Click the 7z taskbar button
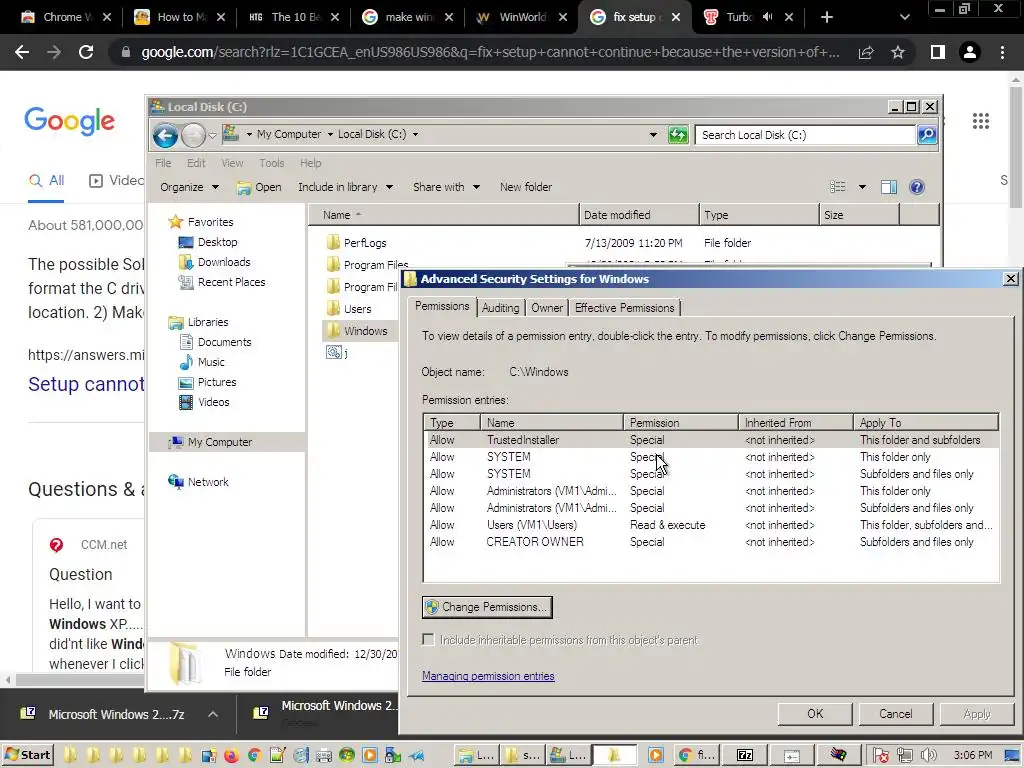This screenshot has width=1024, height=768. tap(745, 756)
